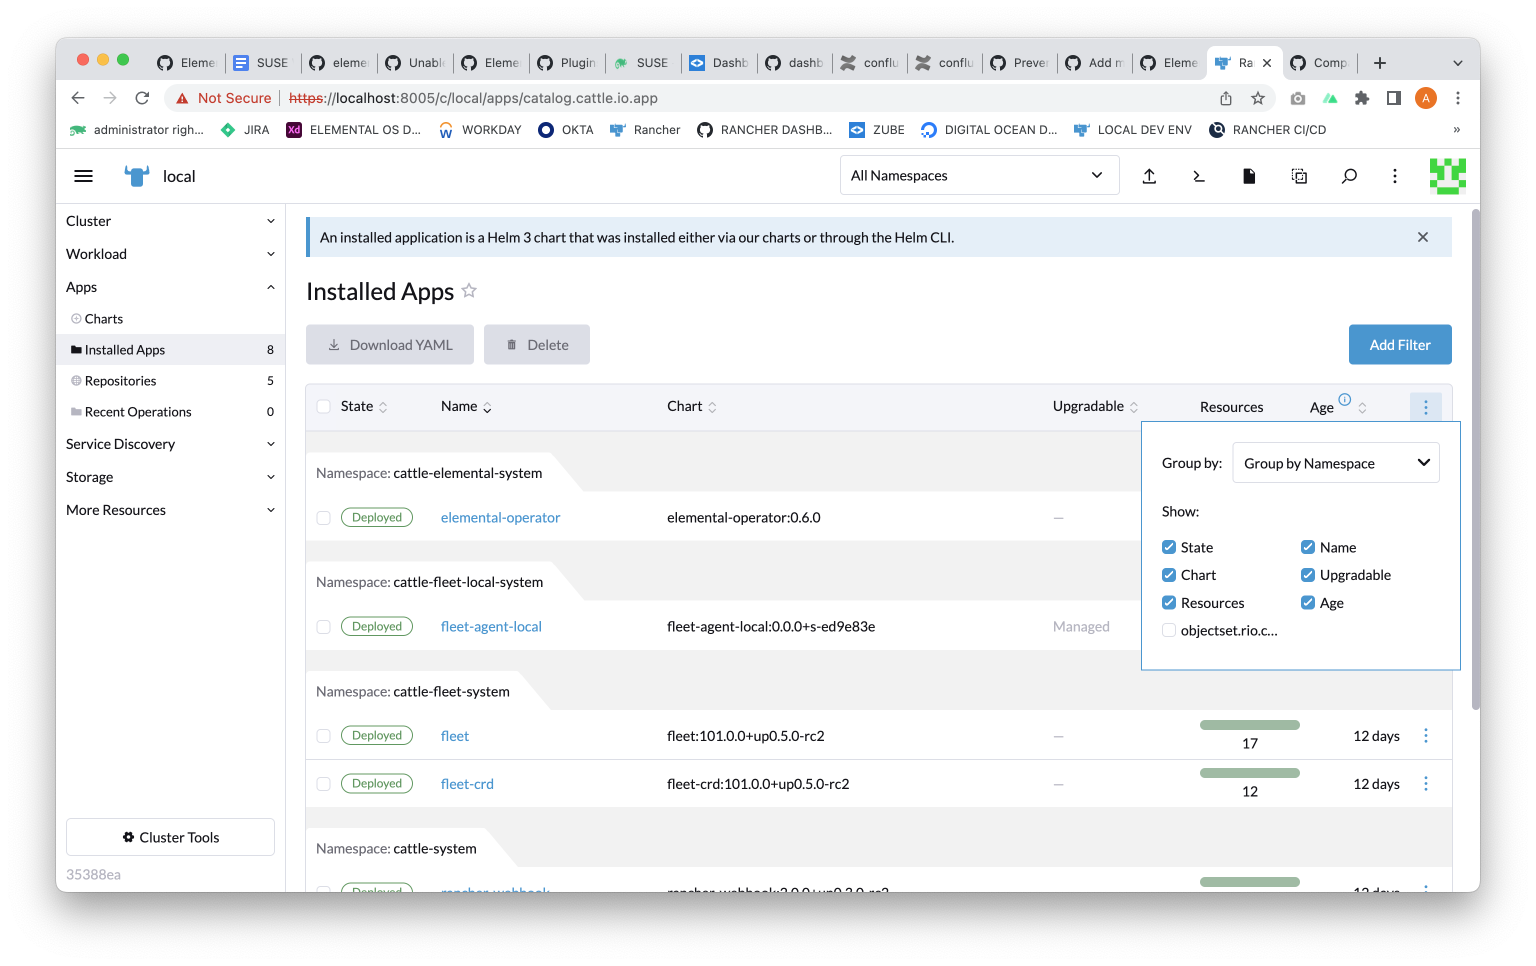The image size is (1536, 966).
Task: Select the elemental-operator row checkbox
Action: [x=323, y=518]
